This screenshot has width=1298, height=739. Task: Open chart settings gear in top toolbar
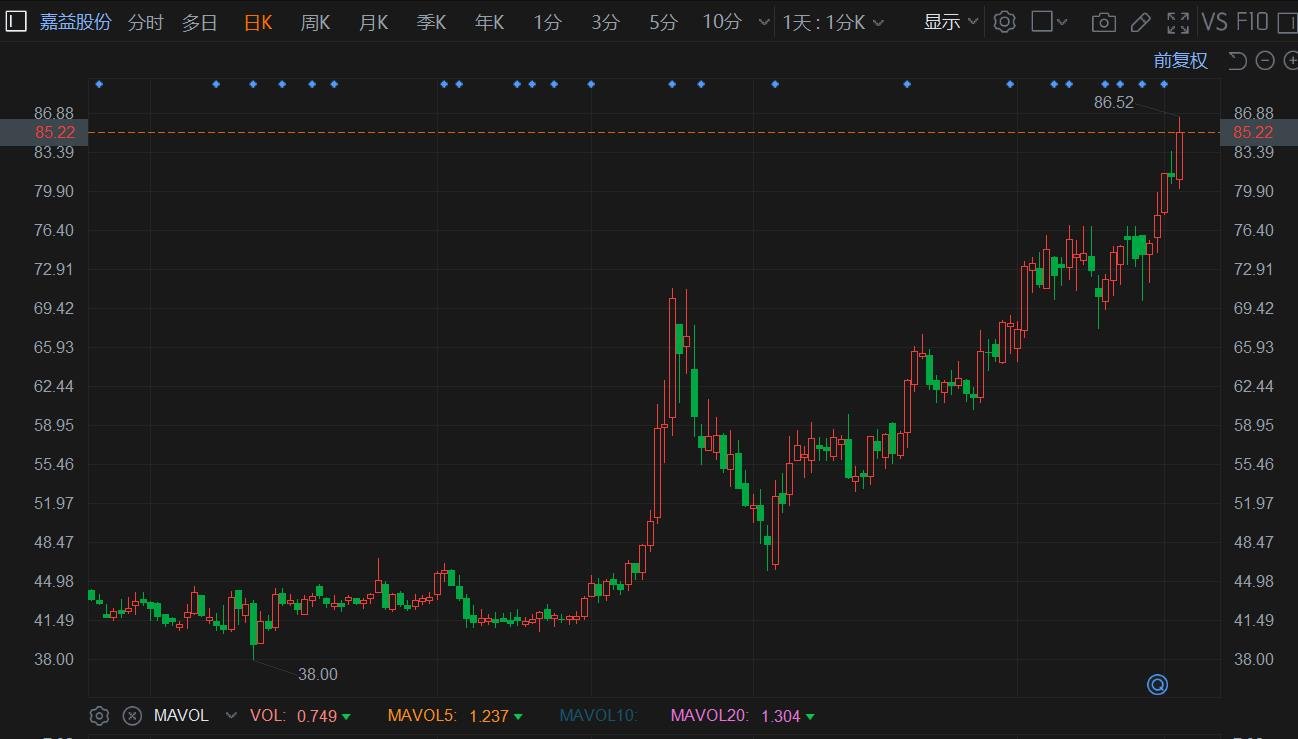coord(1005,22)
